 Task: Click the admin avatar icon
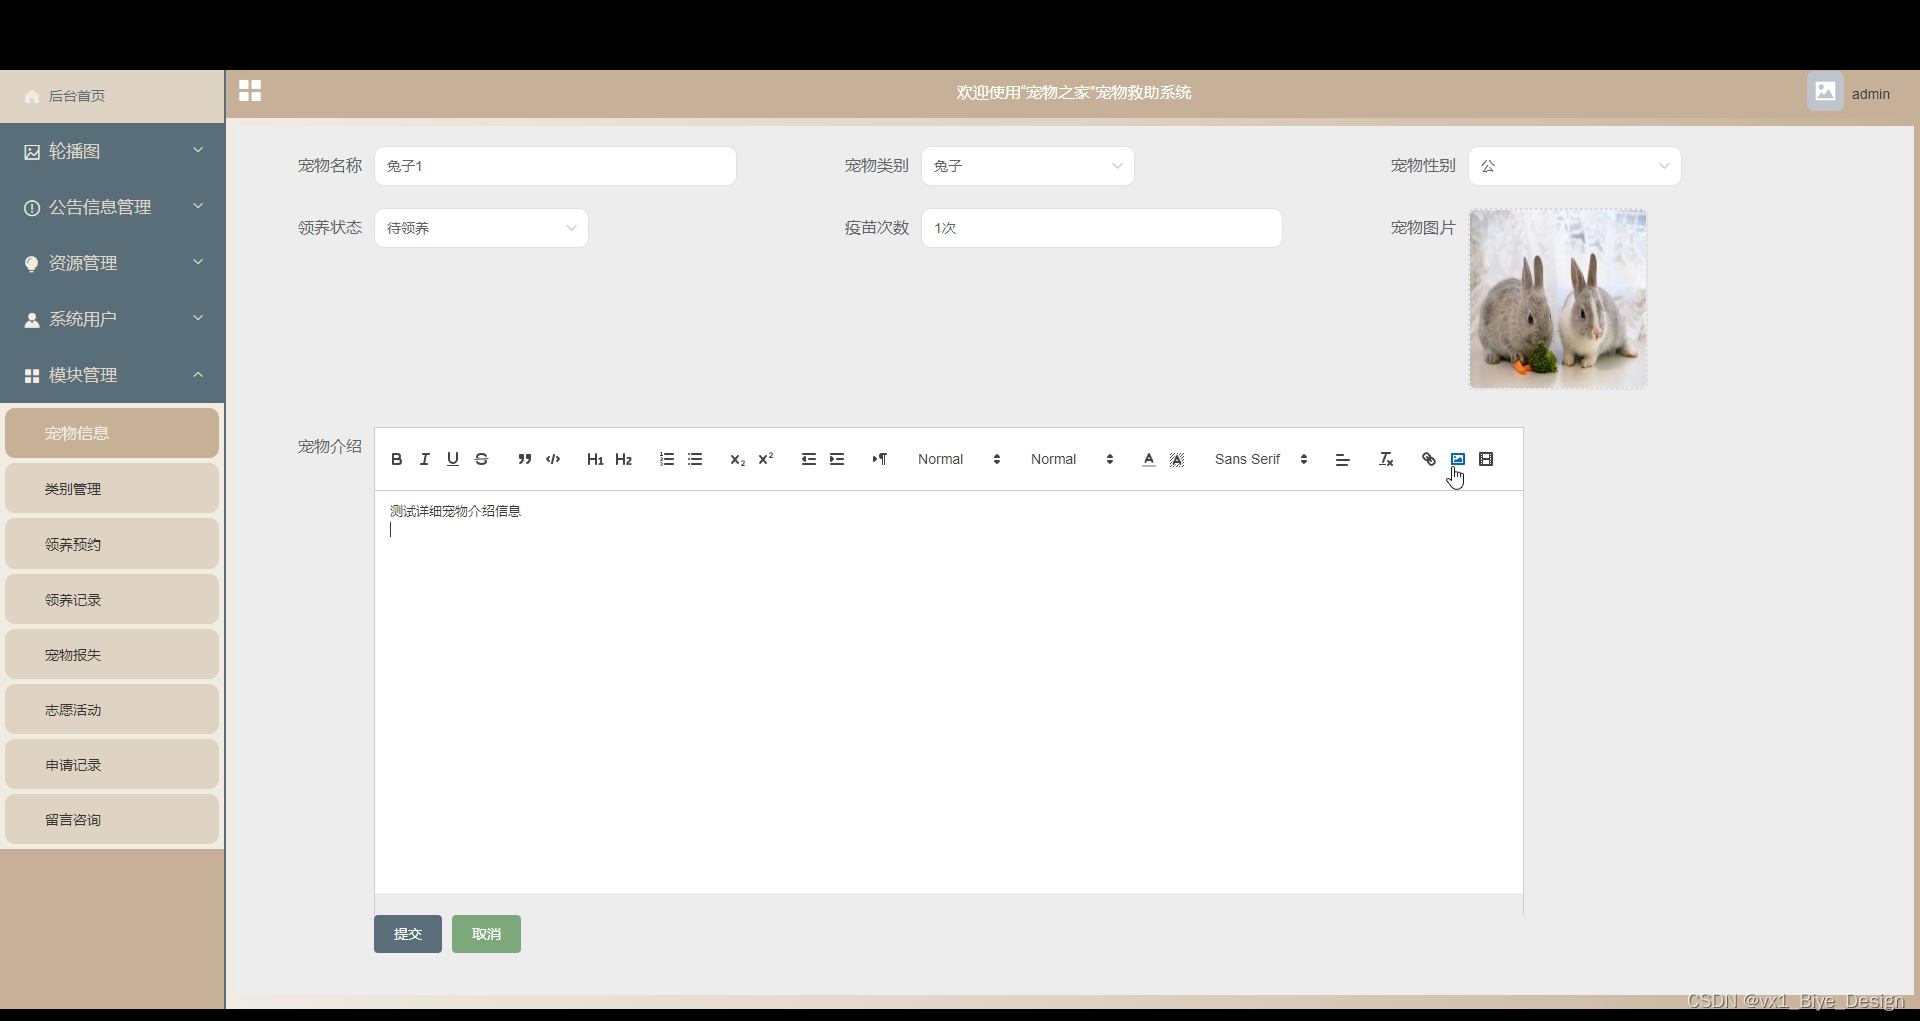[1825, 91]
